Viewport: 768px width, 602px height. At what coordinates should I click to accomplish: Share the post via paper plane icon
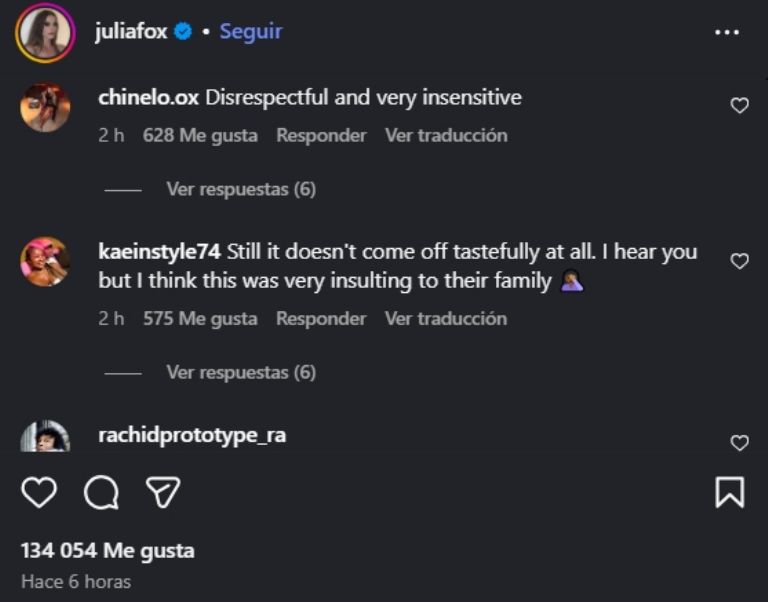(163, 492)
